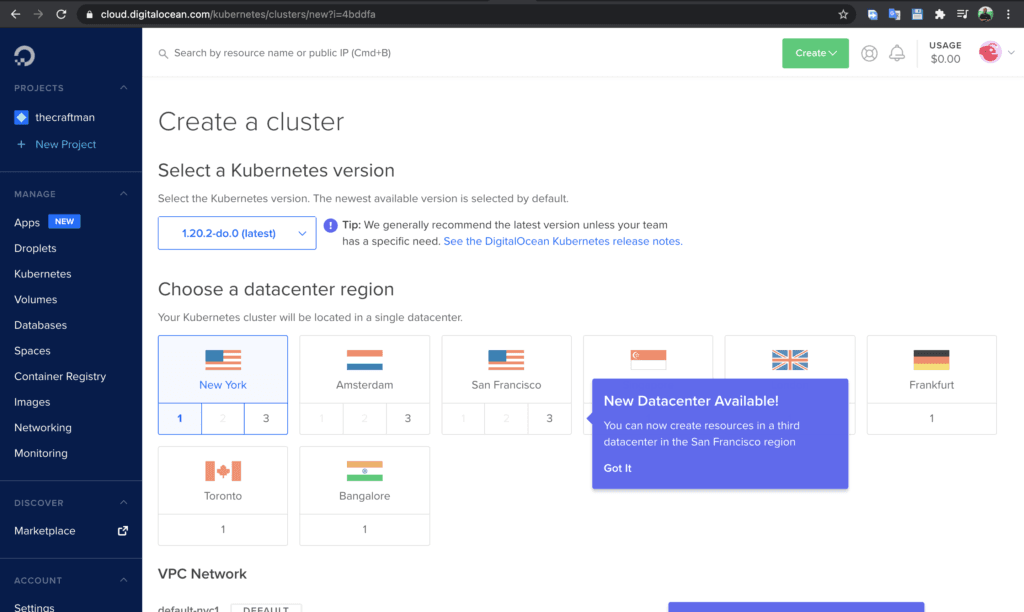Click the DigitalOcean logo in sidebar

click(24, 56)
